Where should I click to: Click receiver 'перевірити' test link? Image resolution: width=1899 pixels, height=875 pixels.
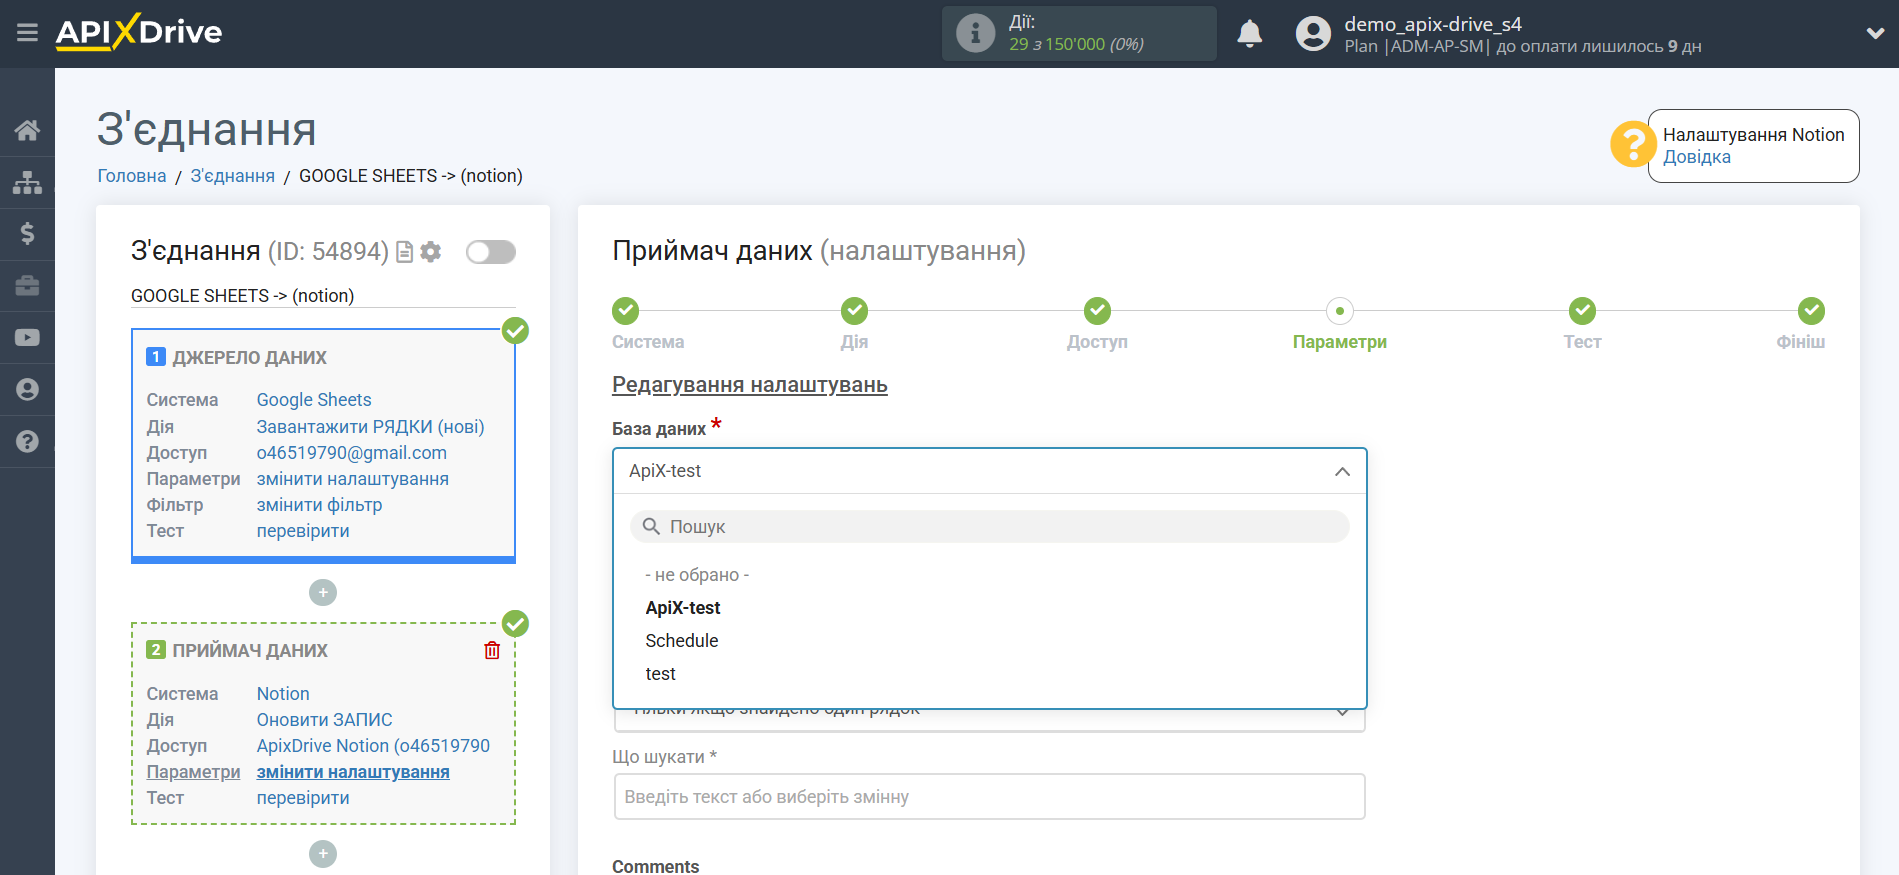coord(303,798)
